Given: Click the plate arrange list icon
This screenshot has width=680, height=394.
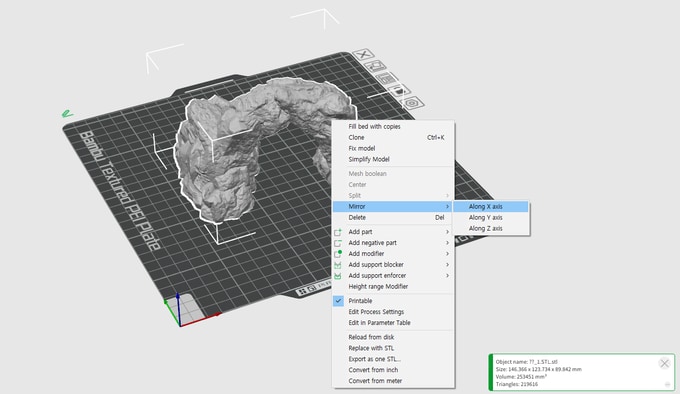Looking at the screenshot, I should 386,78.
